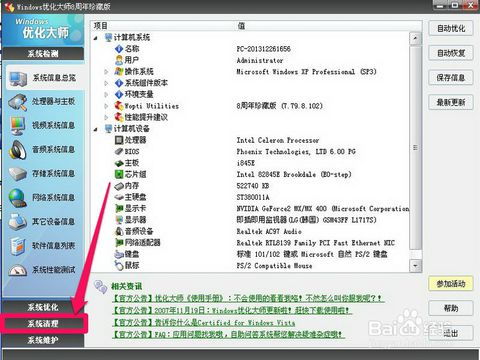The width and height of the screenshot is (480, 360).
Task: Select 视频系统信息 monitor icon
Action: pos(17,126)
